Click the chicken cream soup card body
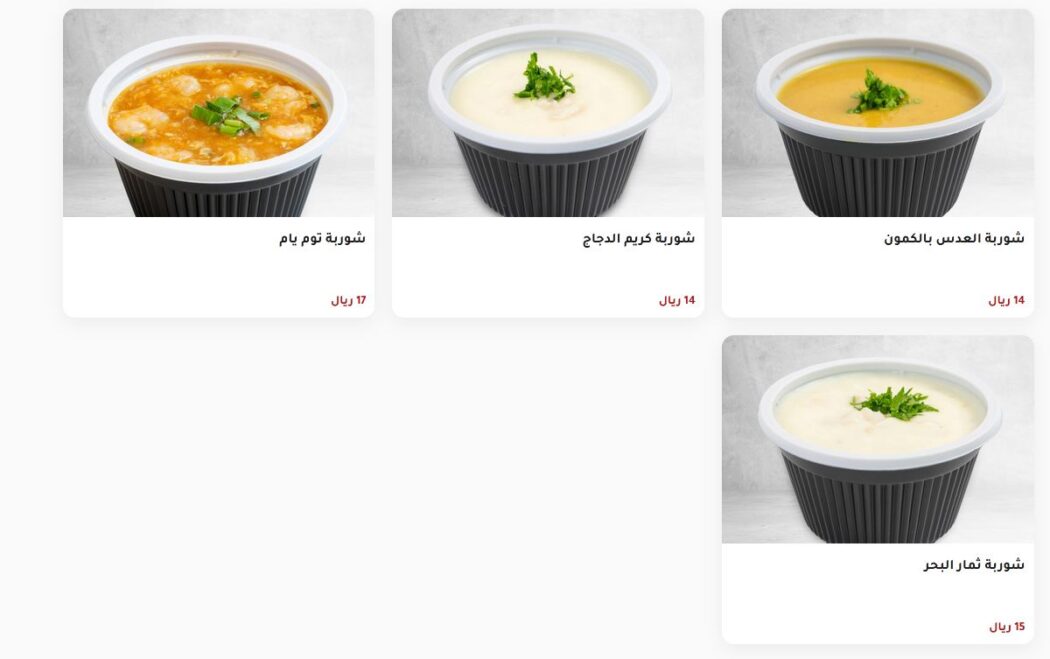The image size is (1050, 659). [x=548, y=267]
